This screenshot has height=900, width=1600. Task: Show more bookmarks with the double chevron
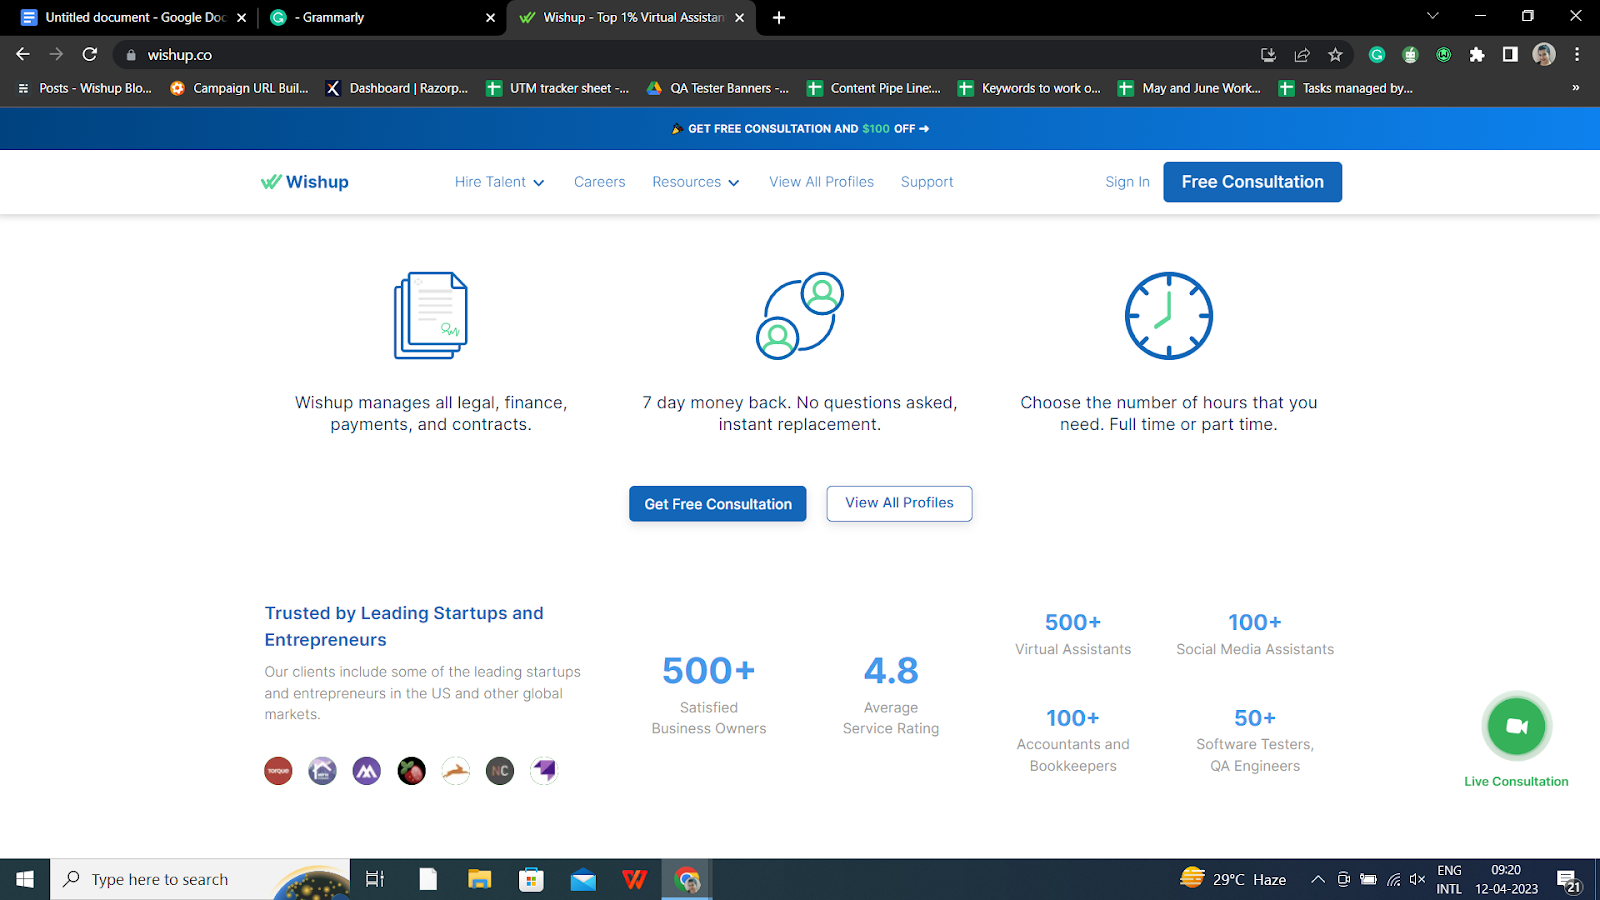coord(1576,88)
